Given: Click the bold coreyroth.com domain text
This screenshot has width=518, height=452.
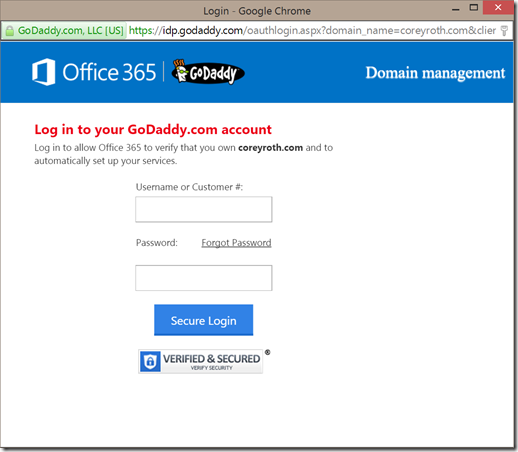Looking at the screenshot, I should point(270,147).
